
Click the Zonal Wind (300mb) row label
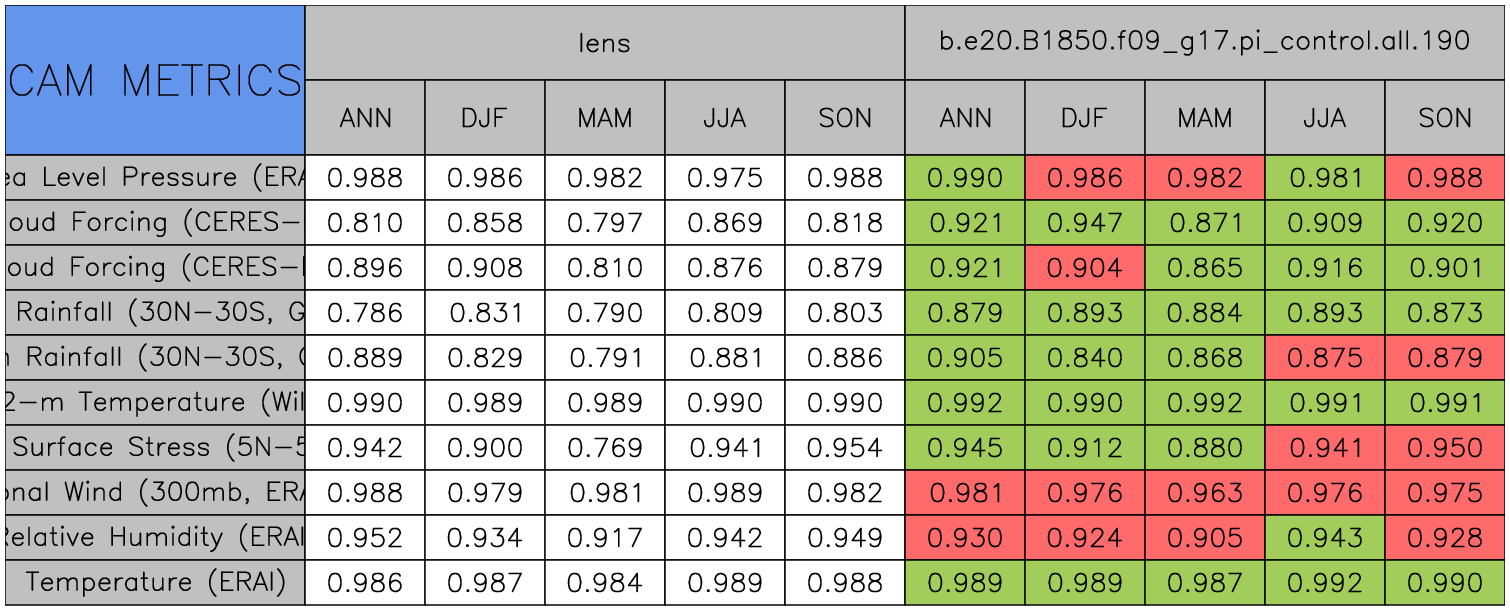tap(155, 493)
